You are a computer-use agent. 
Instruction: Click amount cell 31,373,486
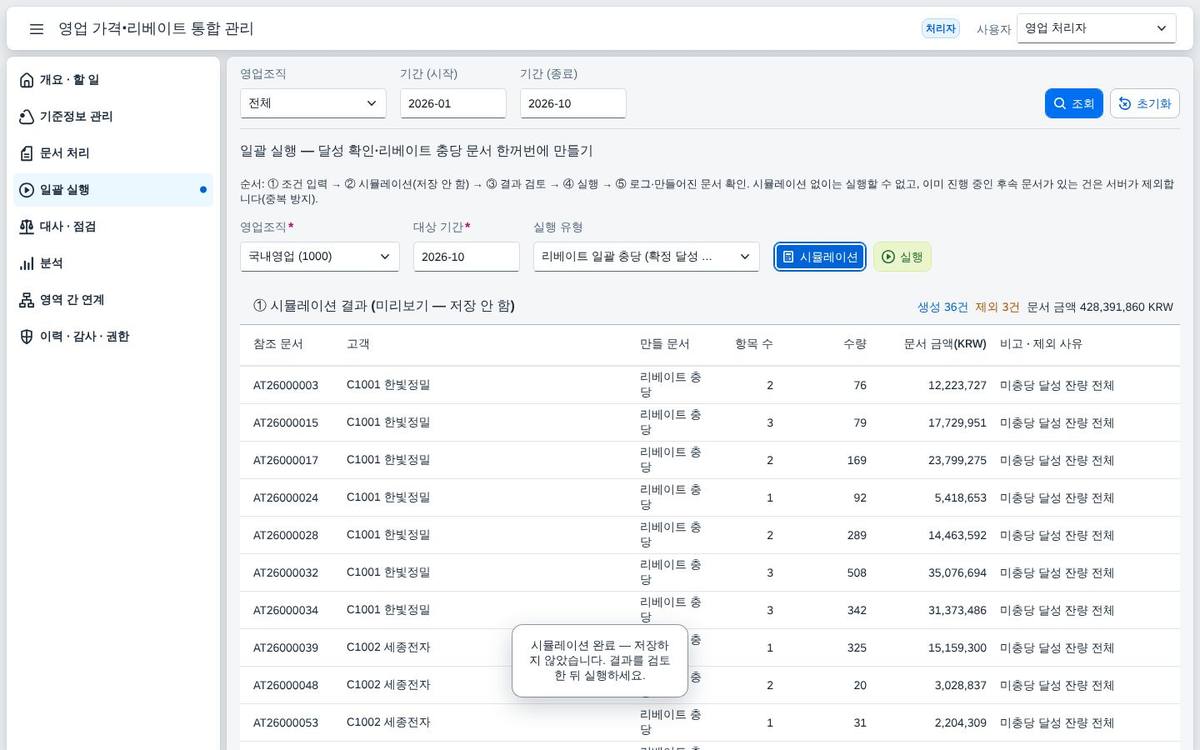957,610
